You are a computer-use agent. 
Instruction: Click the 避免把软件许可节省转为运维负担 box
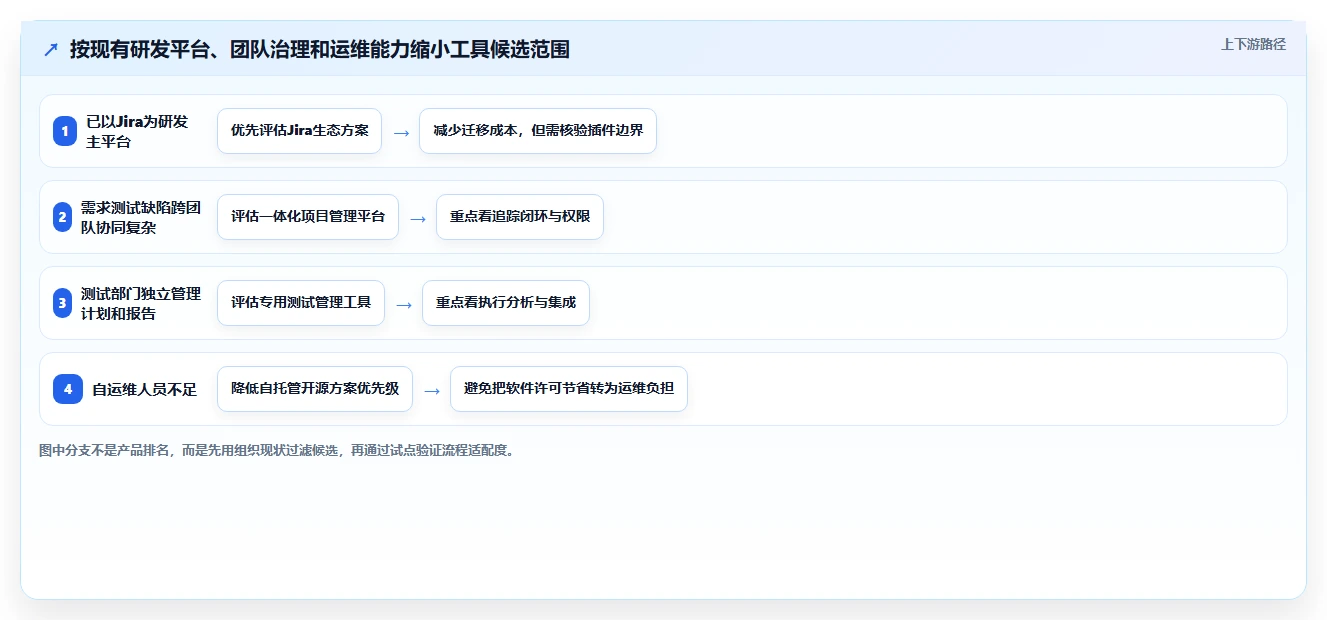569,389
